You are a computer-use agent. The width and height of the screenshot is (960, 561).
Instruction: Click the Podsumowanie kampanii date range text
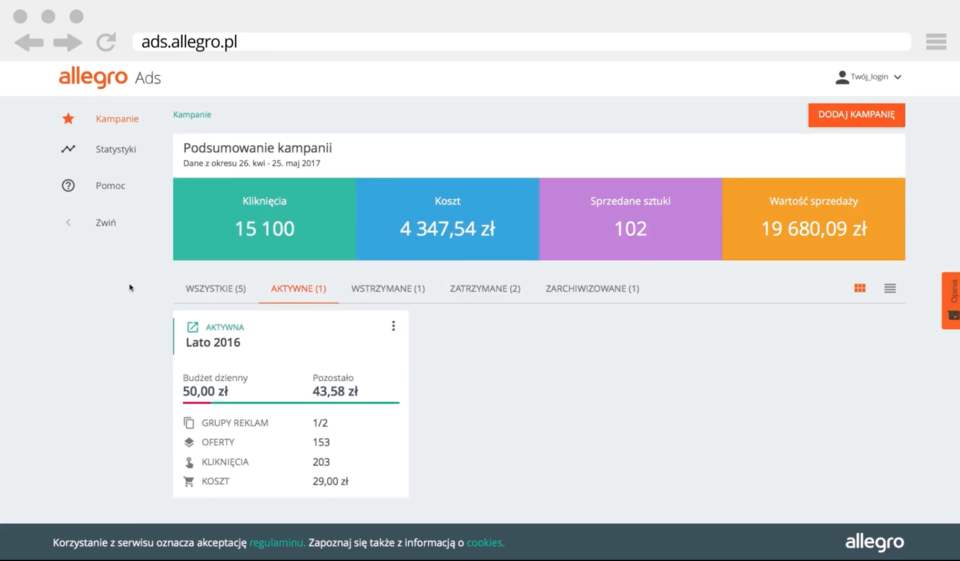[252, 164]
